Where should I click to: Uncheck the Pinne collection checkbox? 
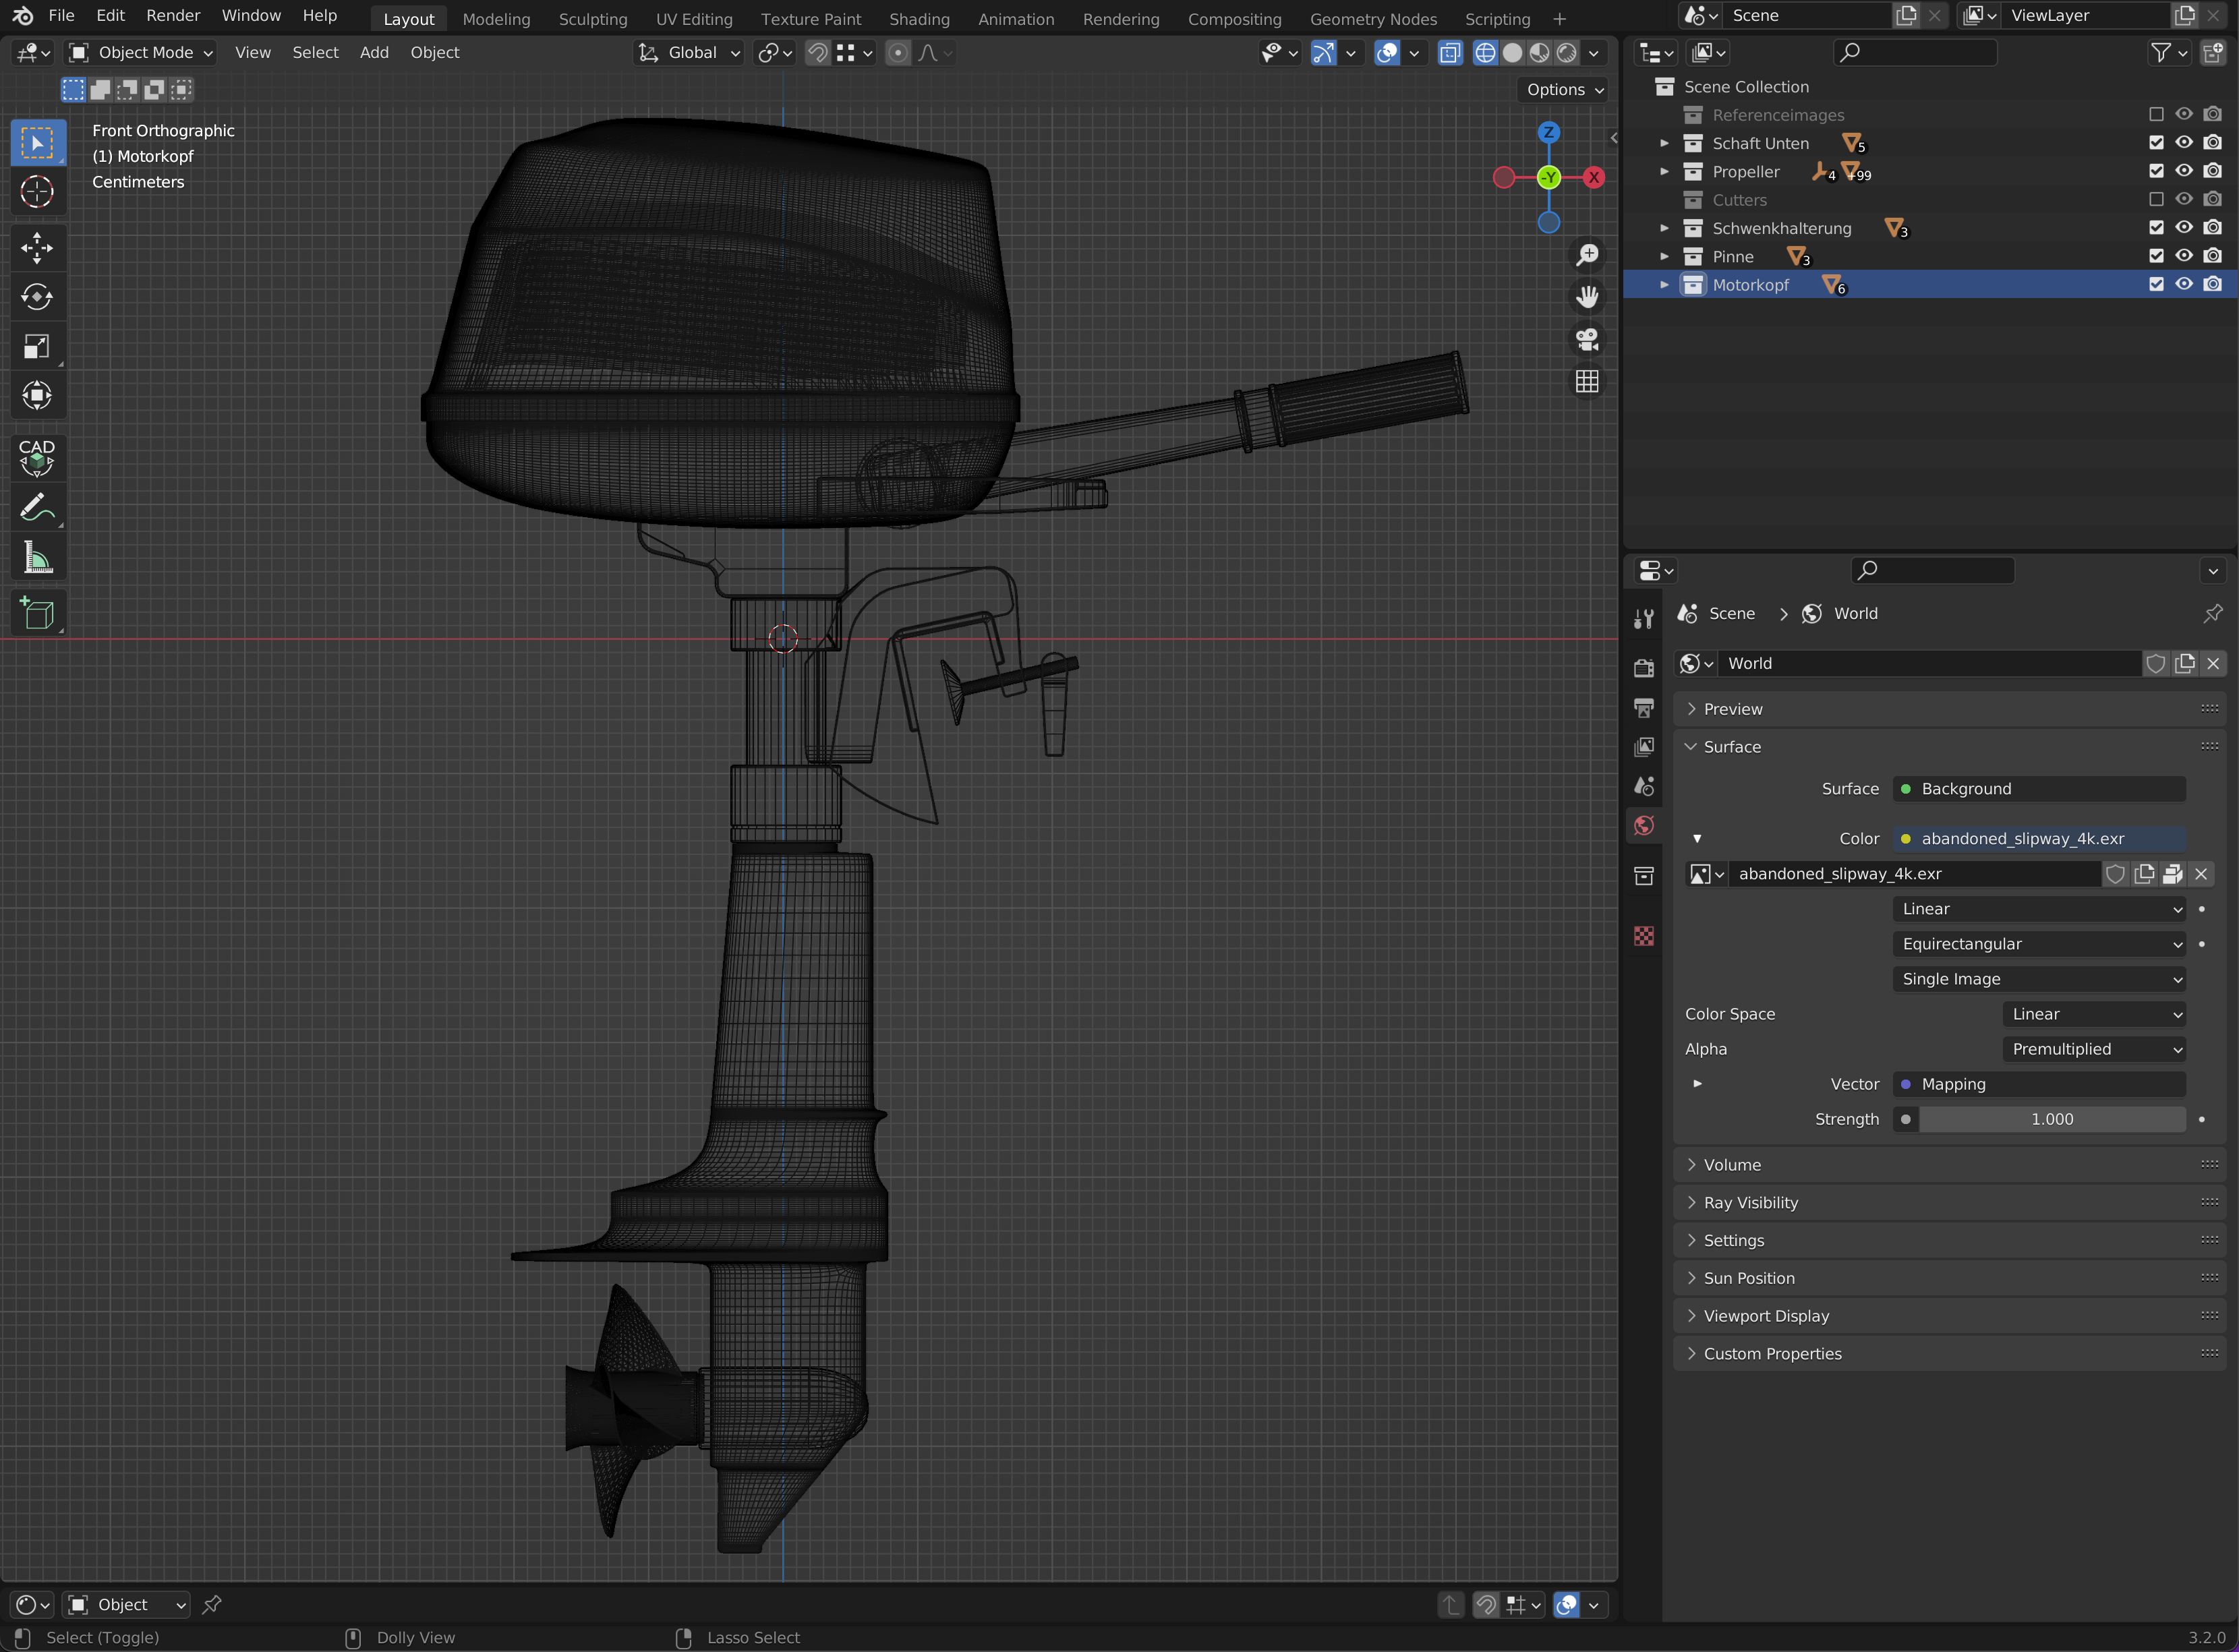(2156, 256)
